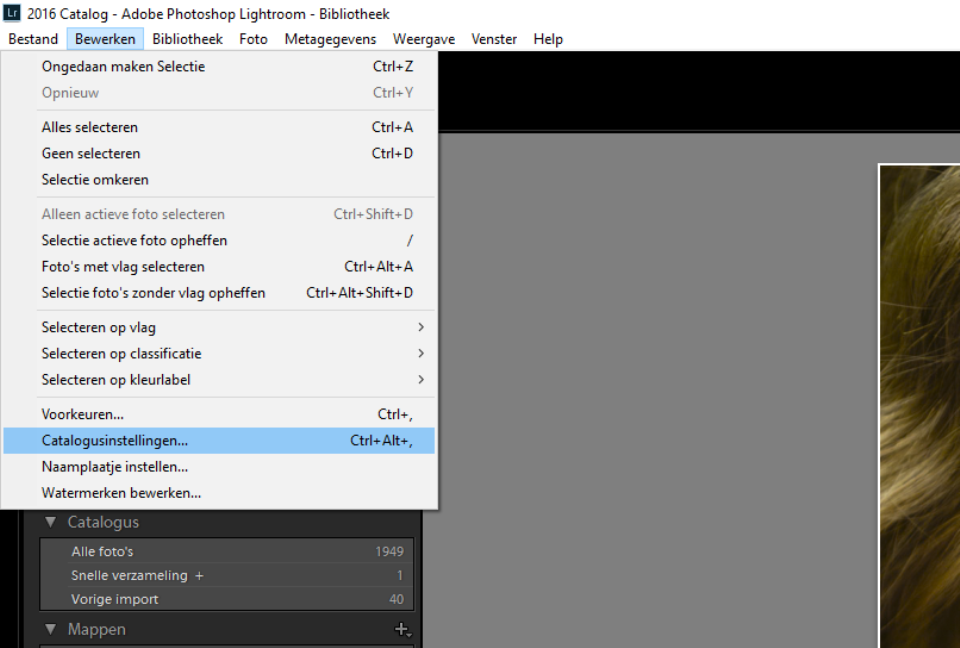
Task: Open the Selecteren op classificatie submenu
Action: tap(219, 353)
